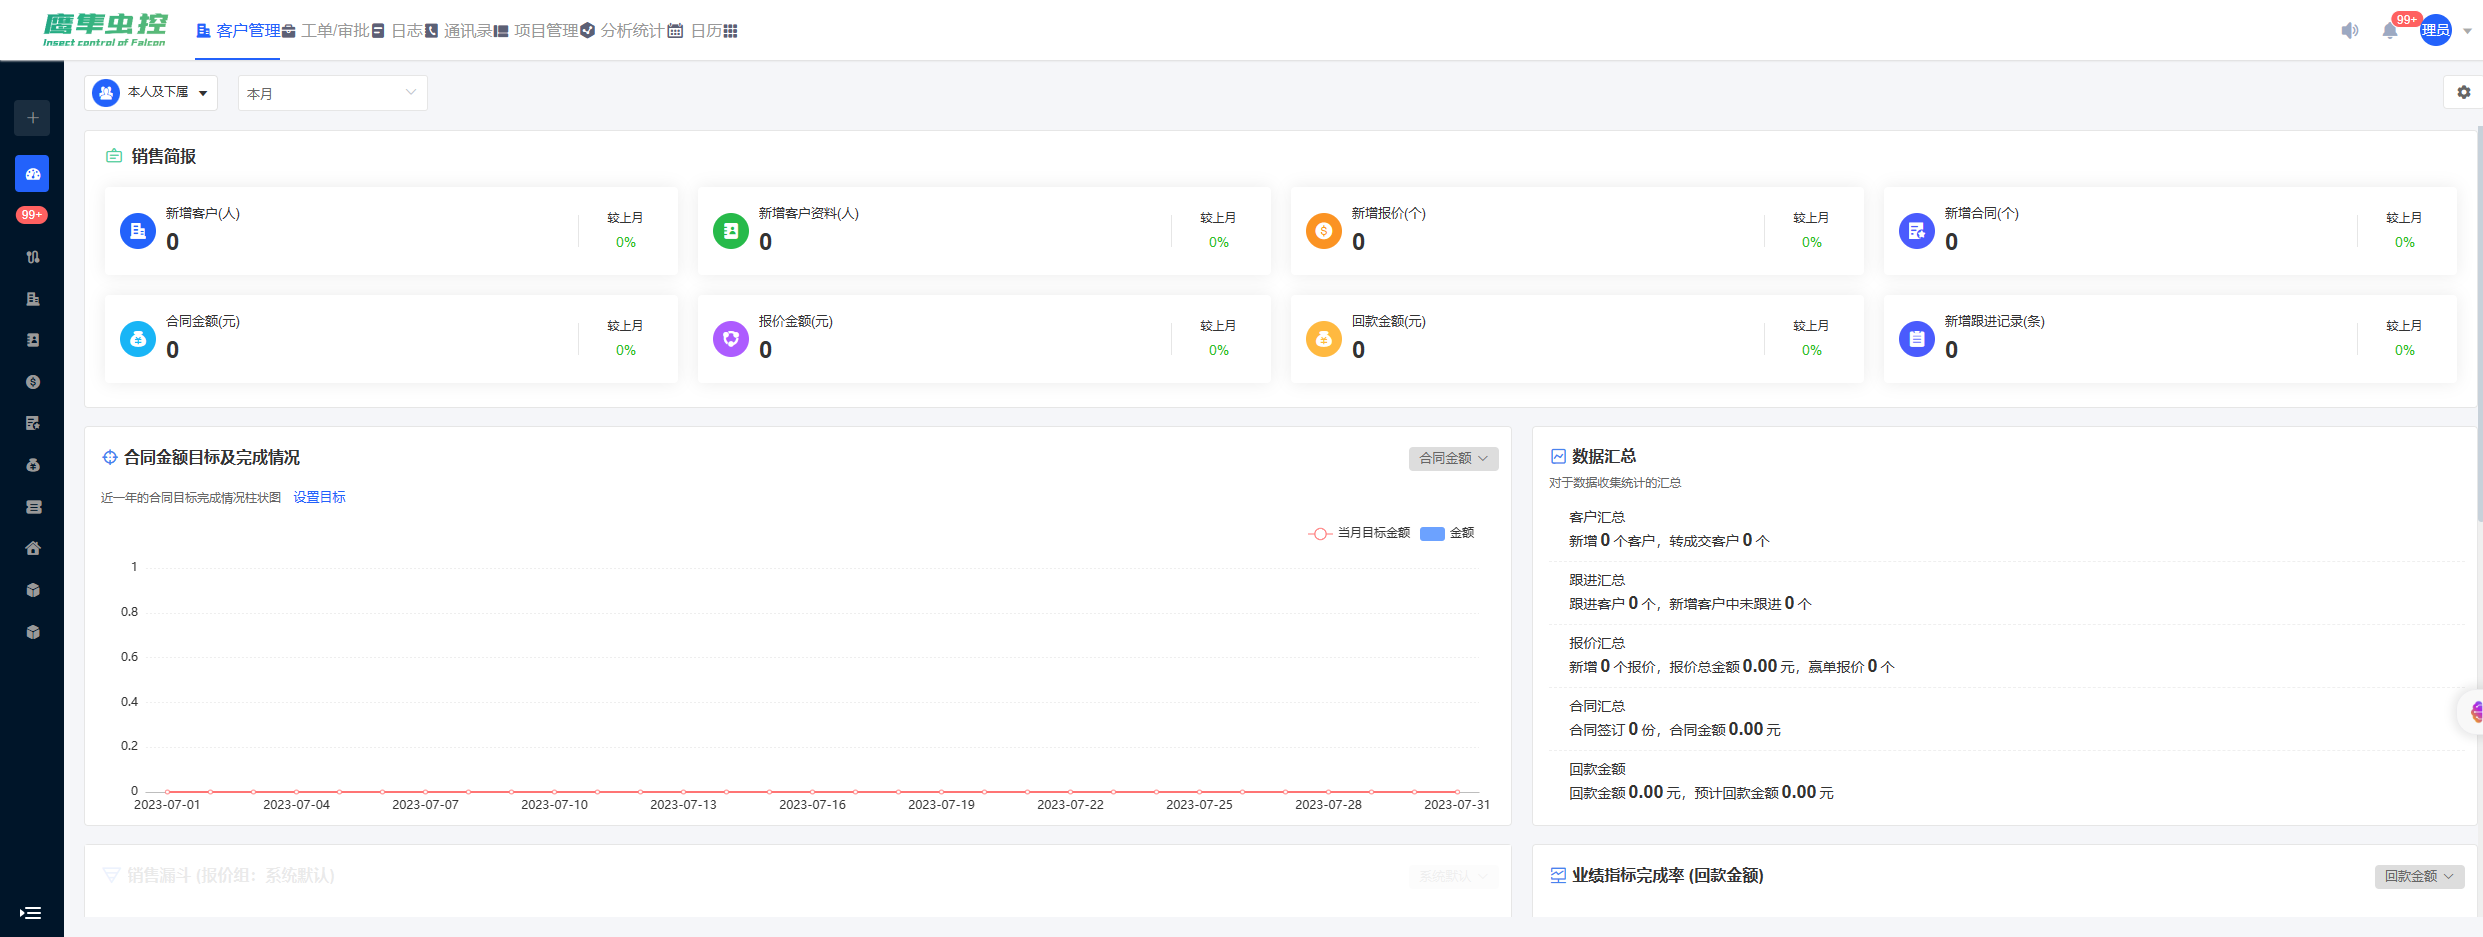This screenshot has width=2483, height=937.
Task: Open the money-bag icon in sidebar
Action: [x=32, y=465]
